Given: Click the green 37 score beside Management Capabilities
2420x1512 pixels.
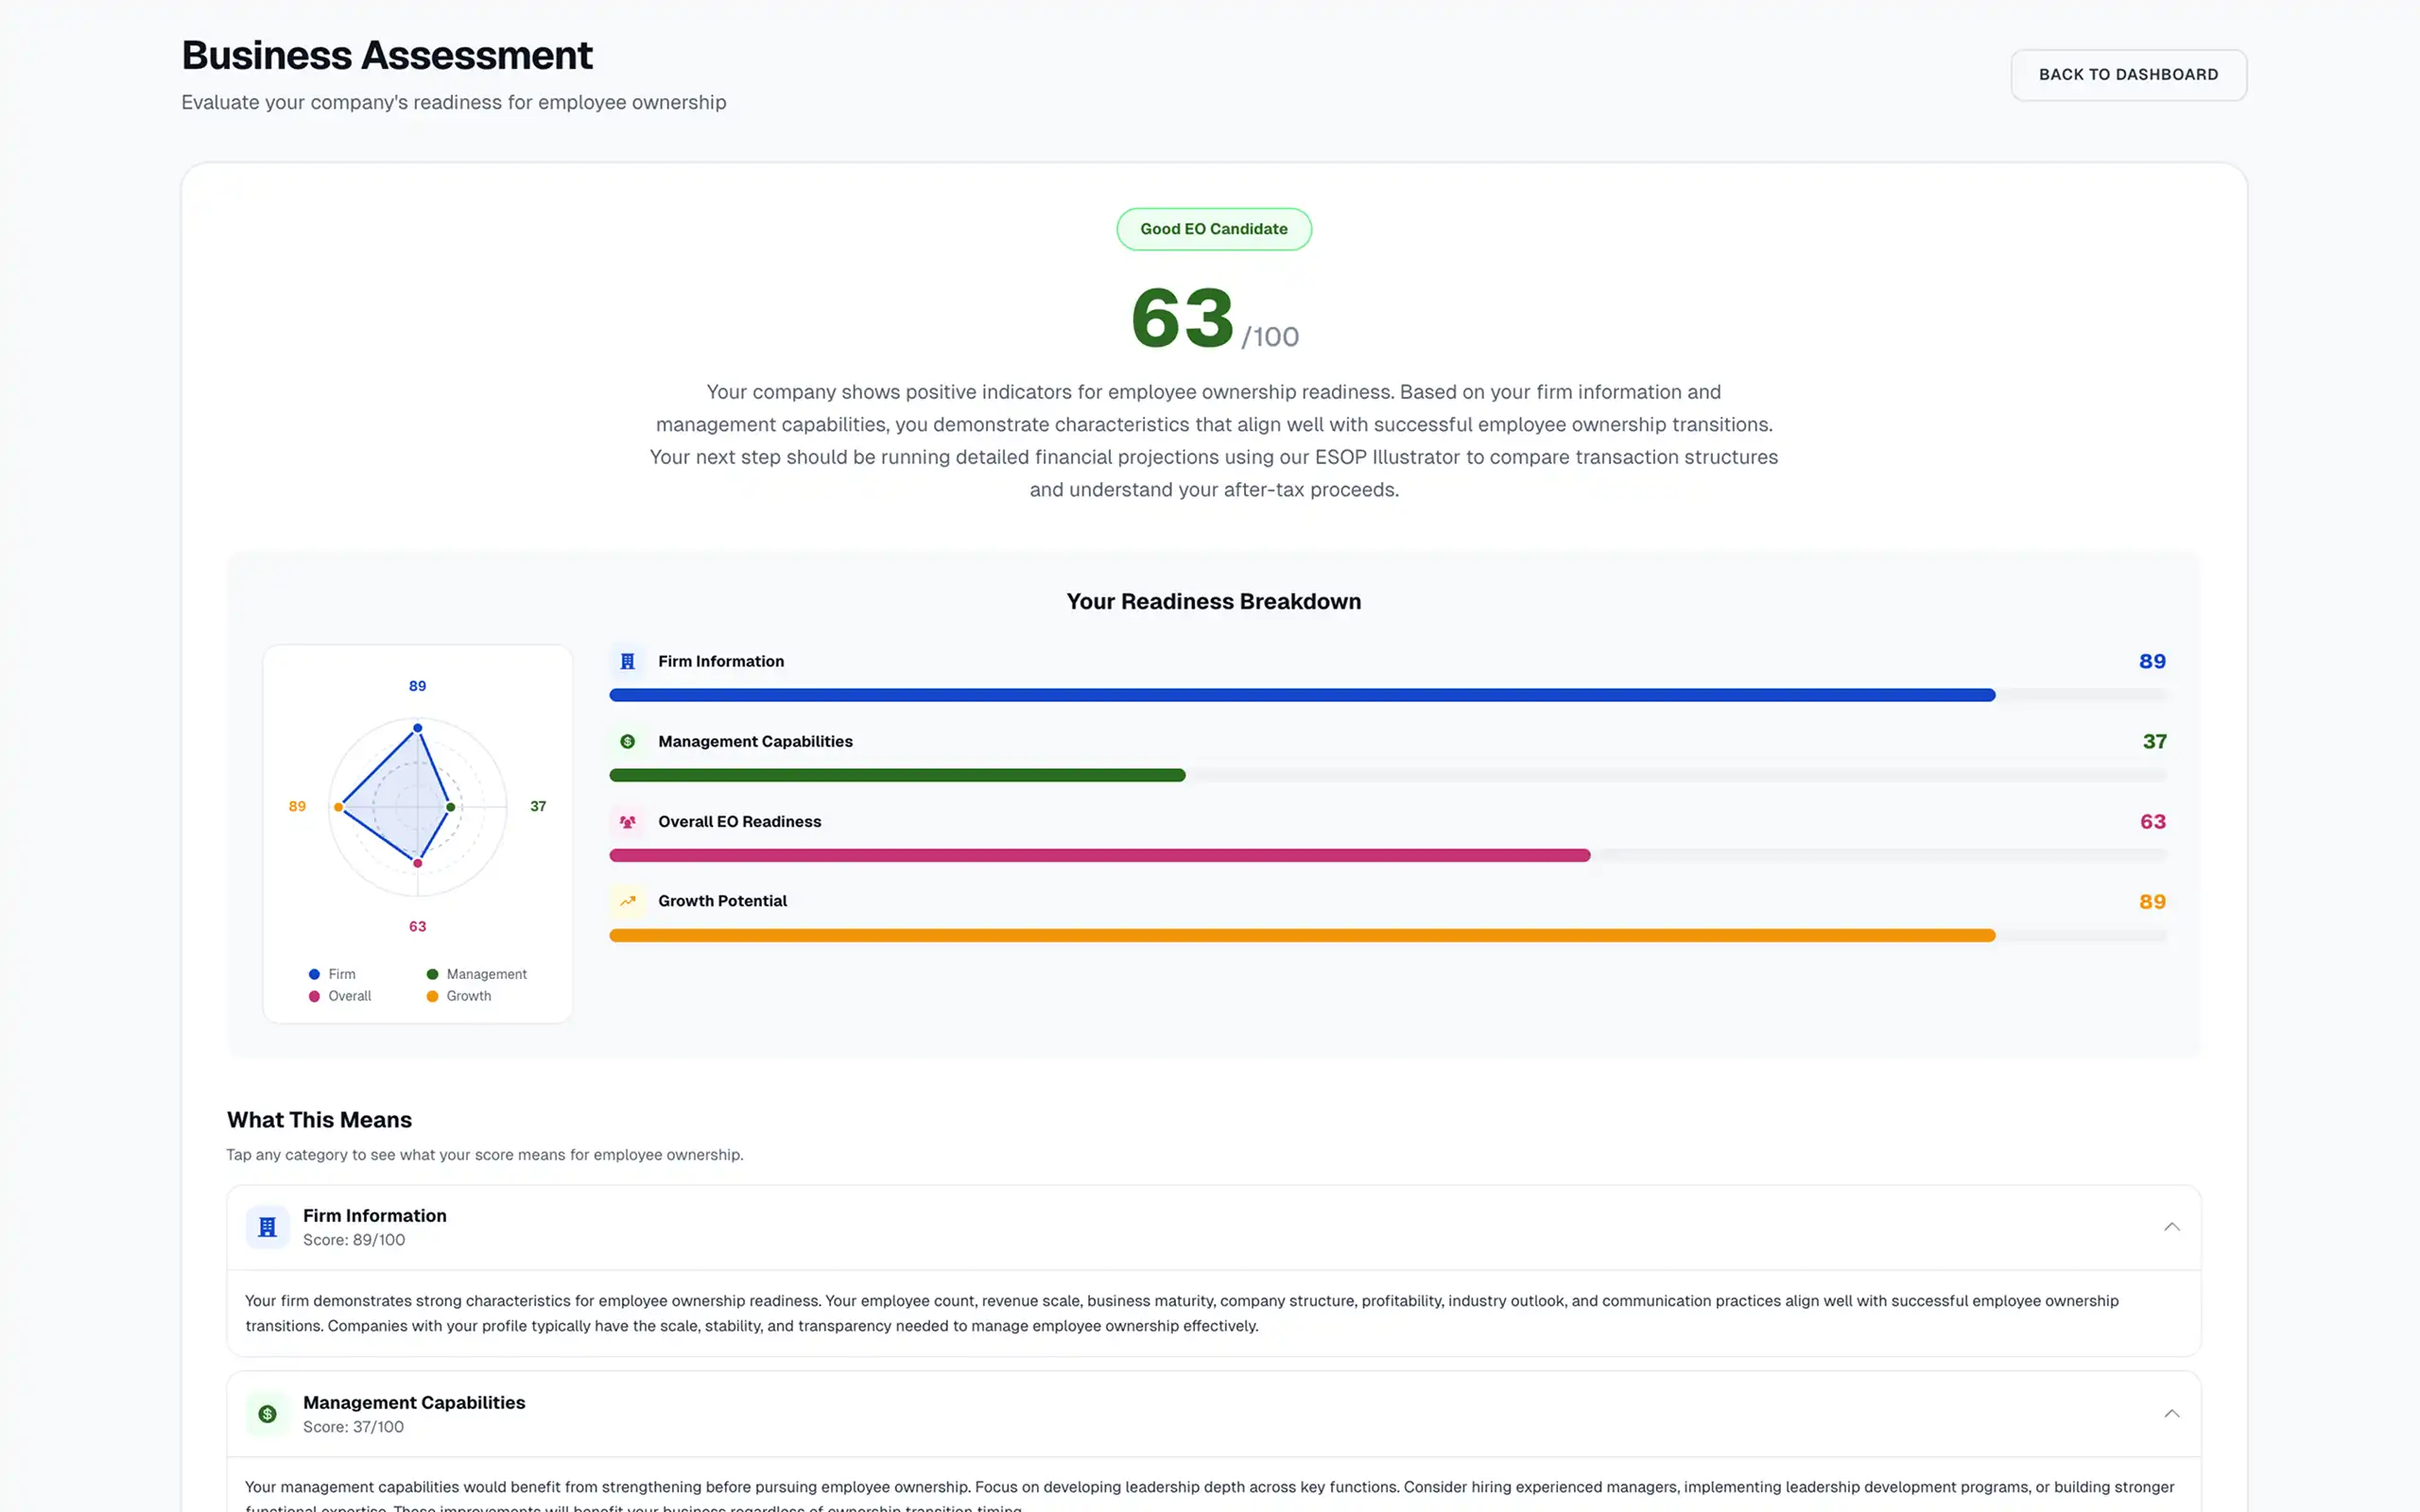Looking at the screenshot, I should (2154, 741).
